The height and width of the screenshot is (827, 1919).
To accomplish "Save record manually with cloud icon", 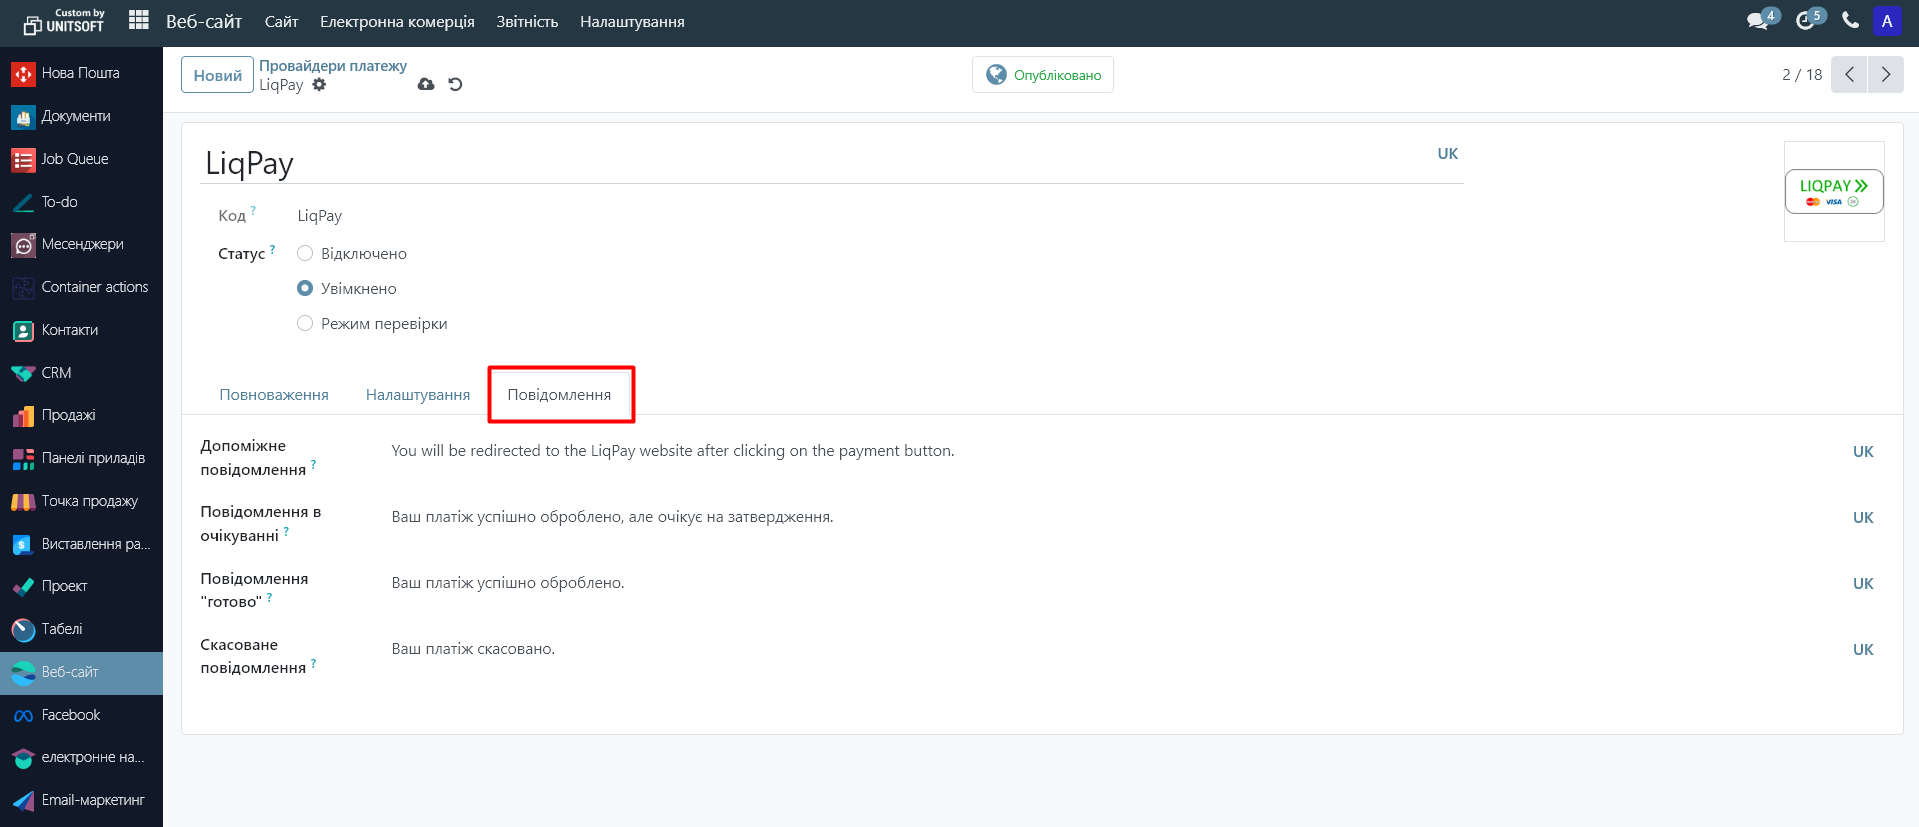I will 426,85.
